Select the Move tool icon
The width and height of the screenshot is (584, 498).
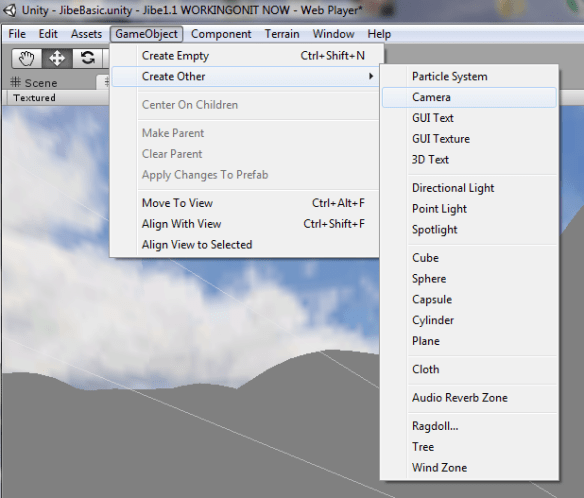pyautogui.click(x=57, y=58)
